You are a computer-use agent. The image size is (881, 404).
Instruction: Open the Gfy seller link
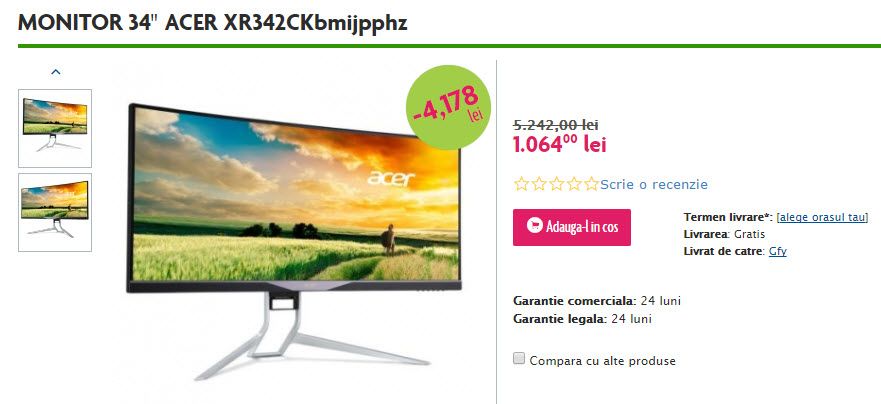tap(778, 251)
